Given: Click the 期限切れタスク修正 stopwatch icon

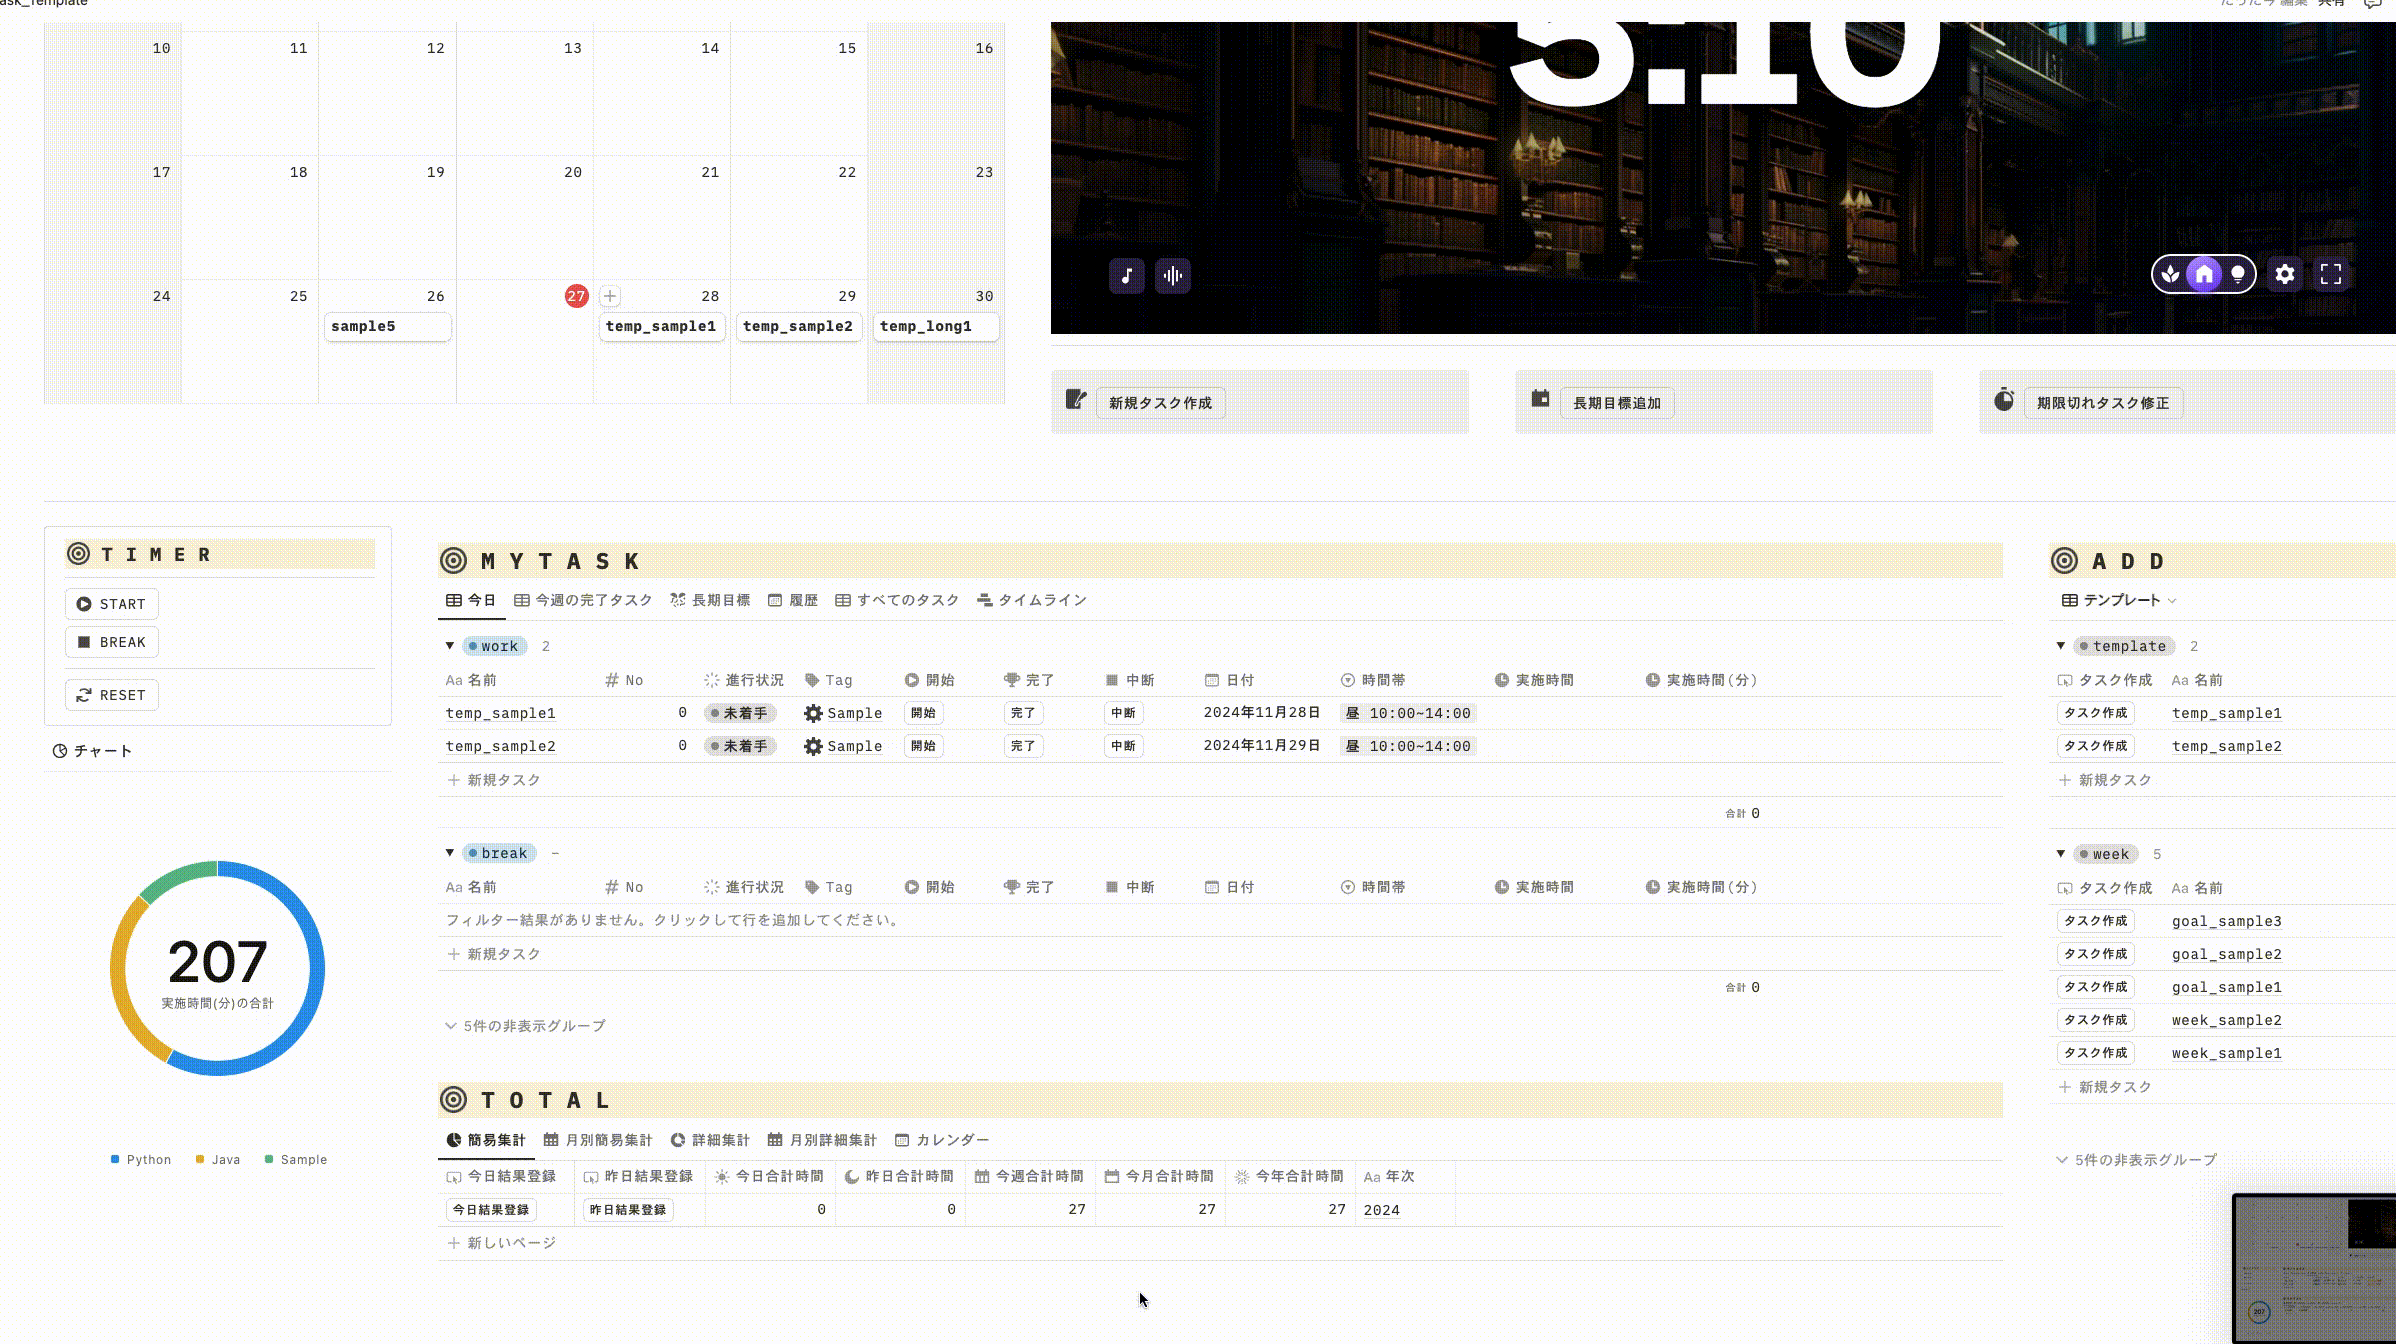Looking at the screenshot, I should [x=2004, y=400].
